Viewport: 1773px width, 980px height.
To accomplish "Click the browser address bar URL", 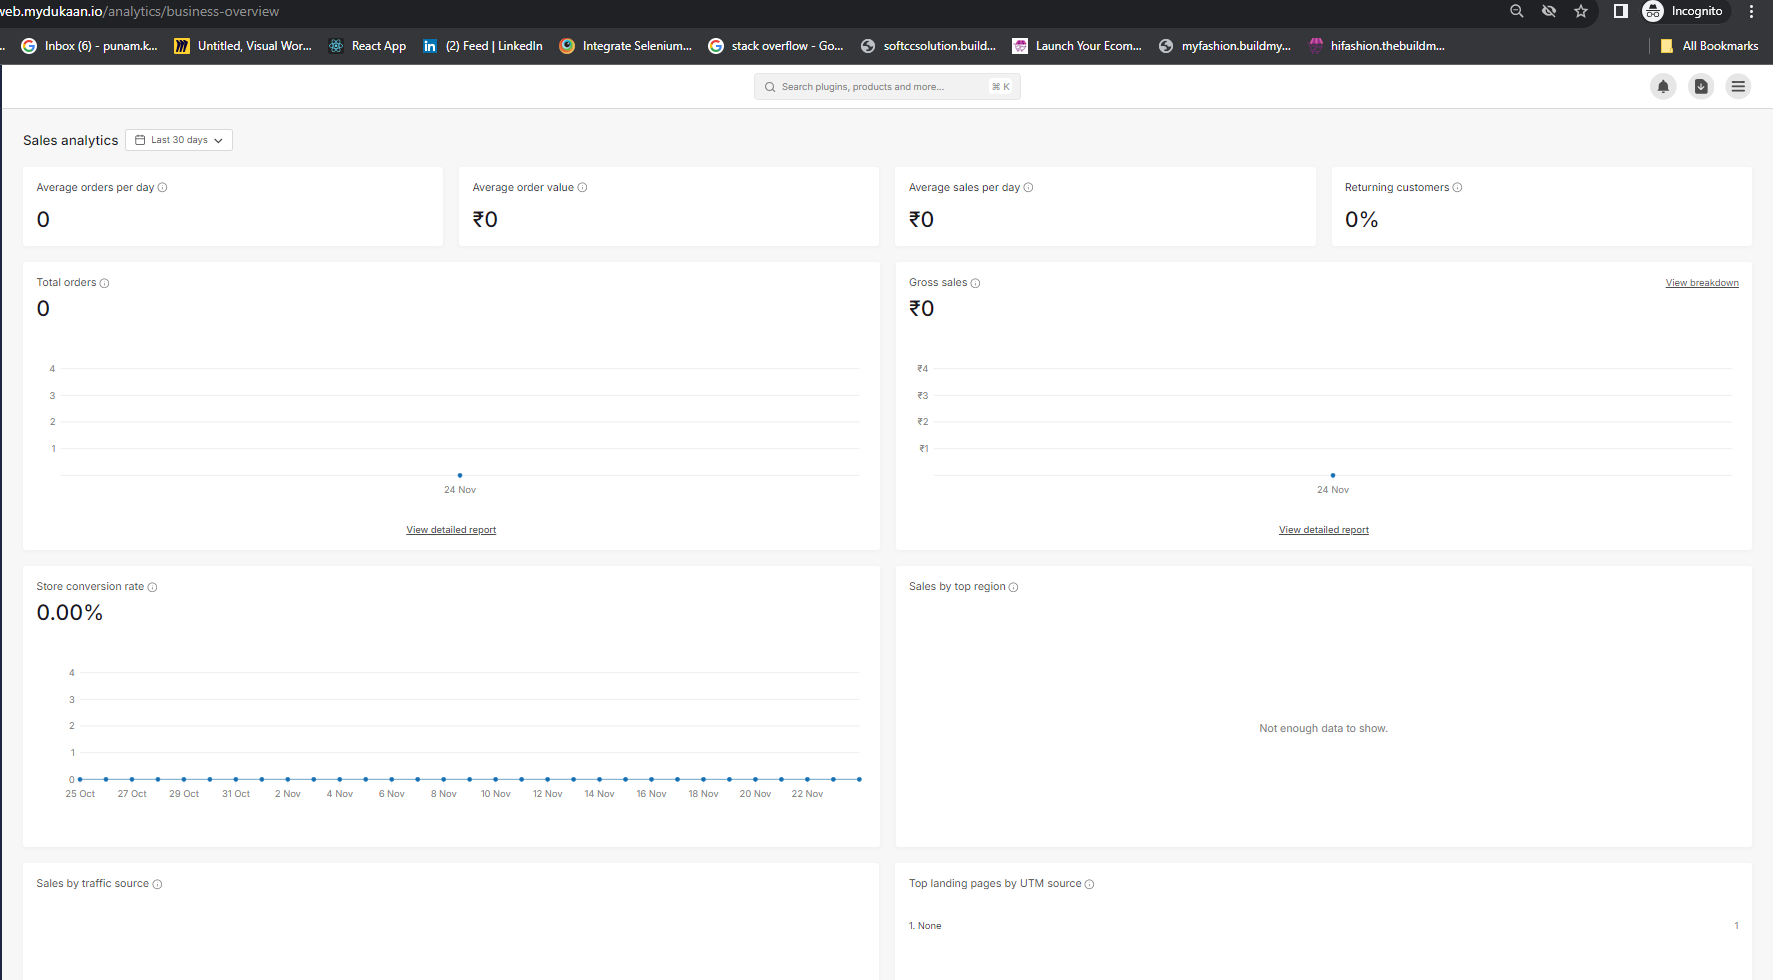I will 139,11.
